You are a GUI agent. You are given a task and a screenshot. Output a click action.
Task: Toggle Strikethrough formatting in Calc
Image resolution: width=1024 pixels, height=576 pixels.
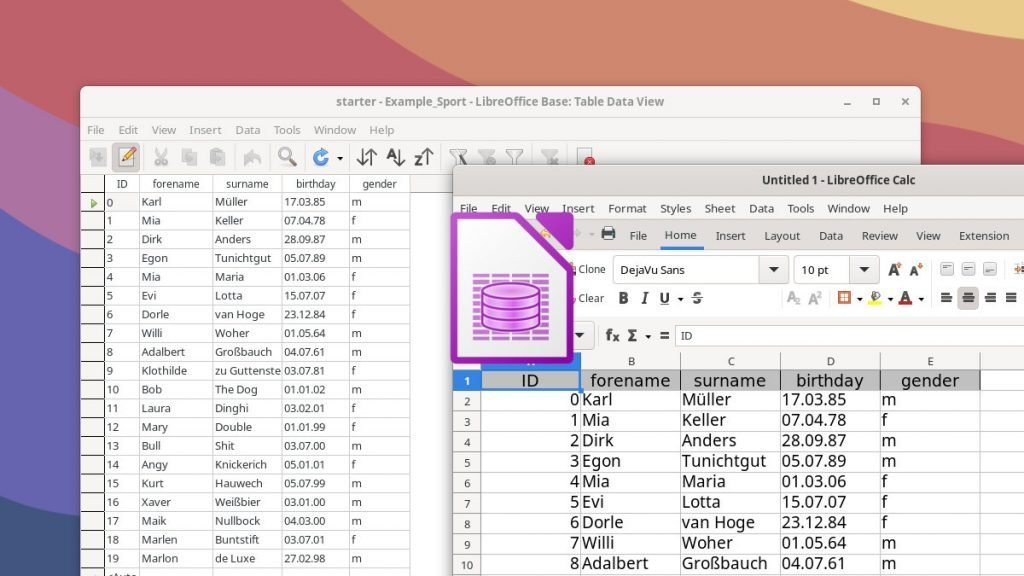click(697, 298)
